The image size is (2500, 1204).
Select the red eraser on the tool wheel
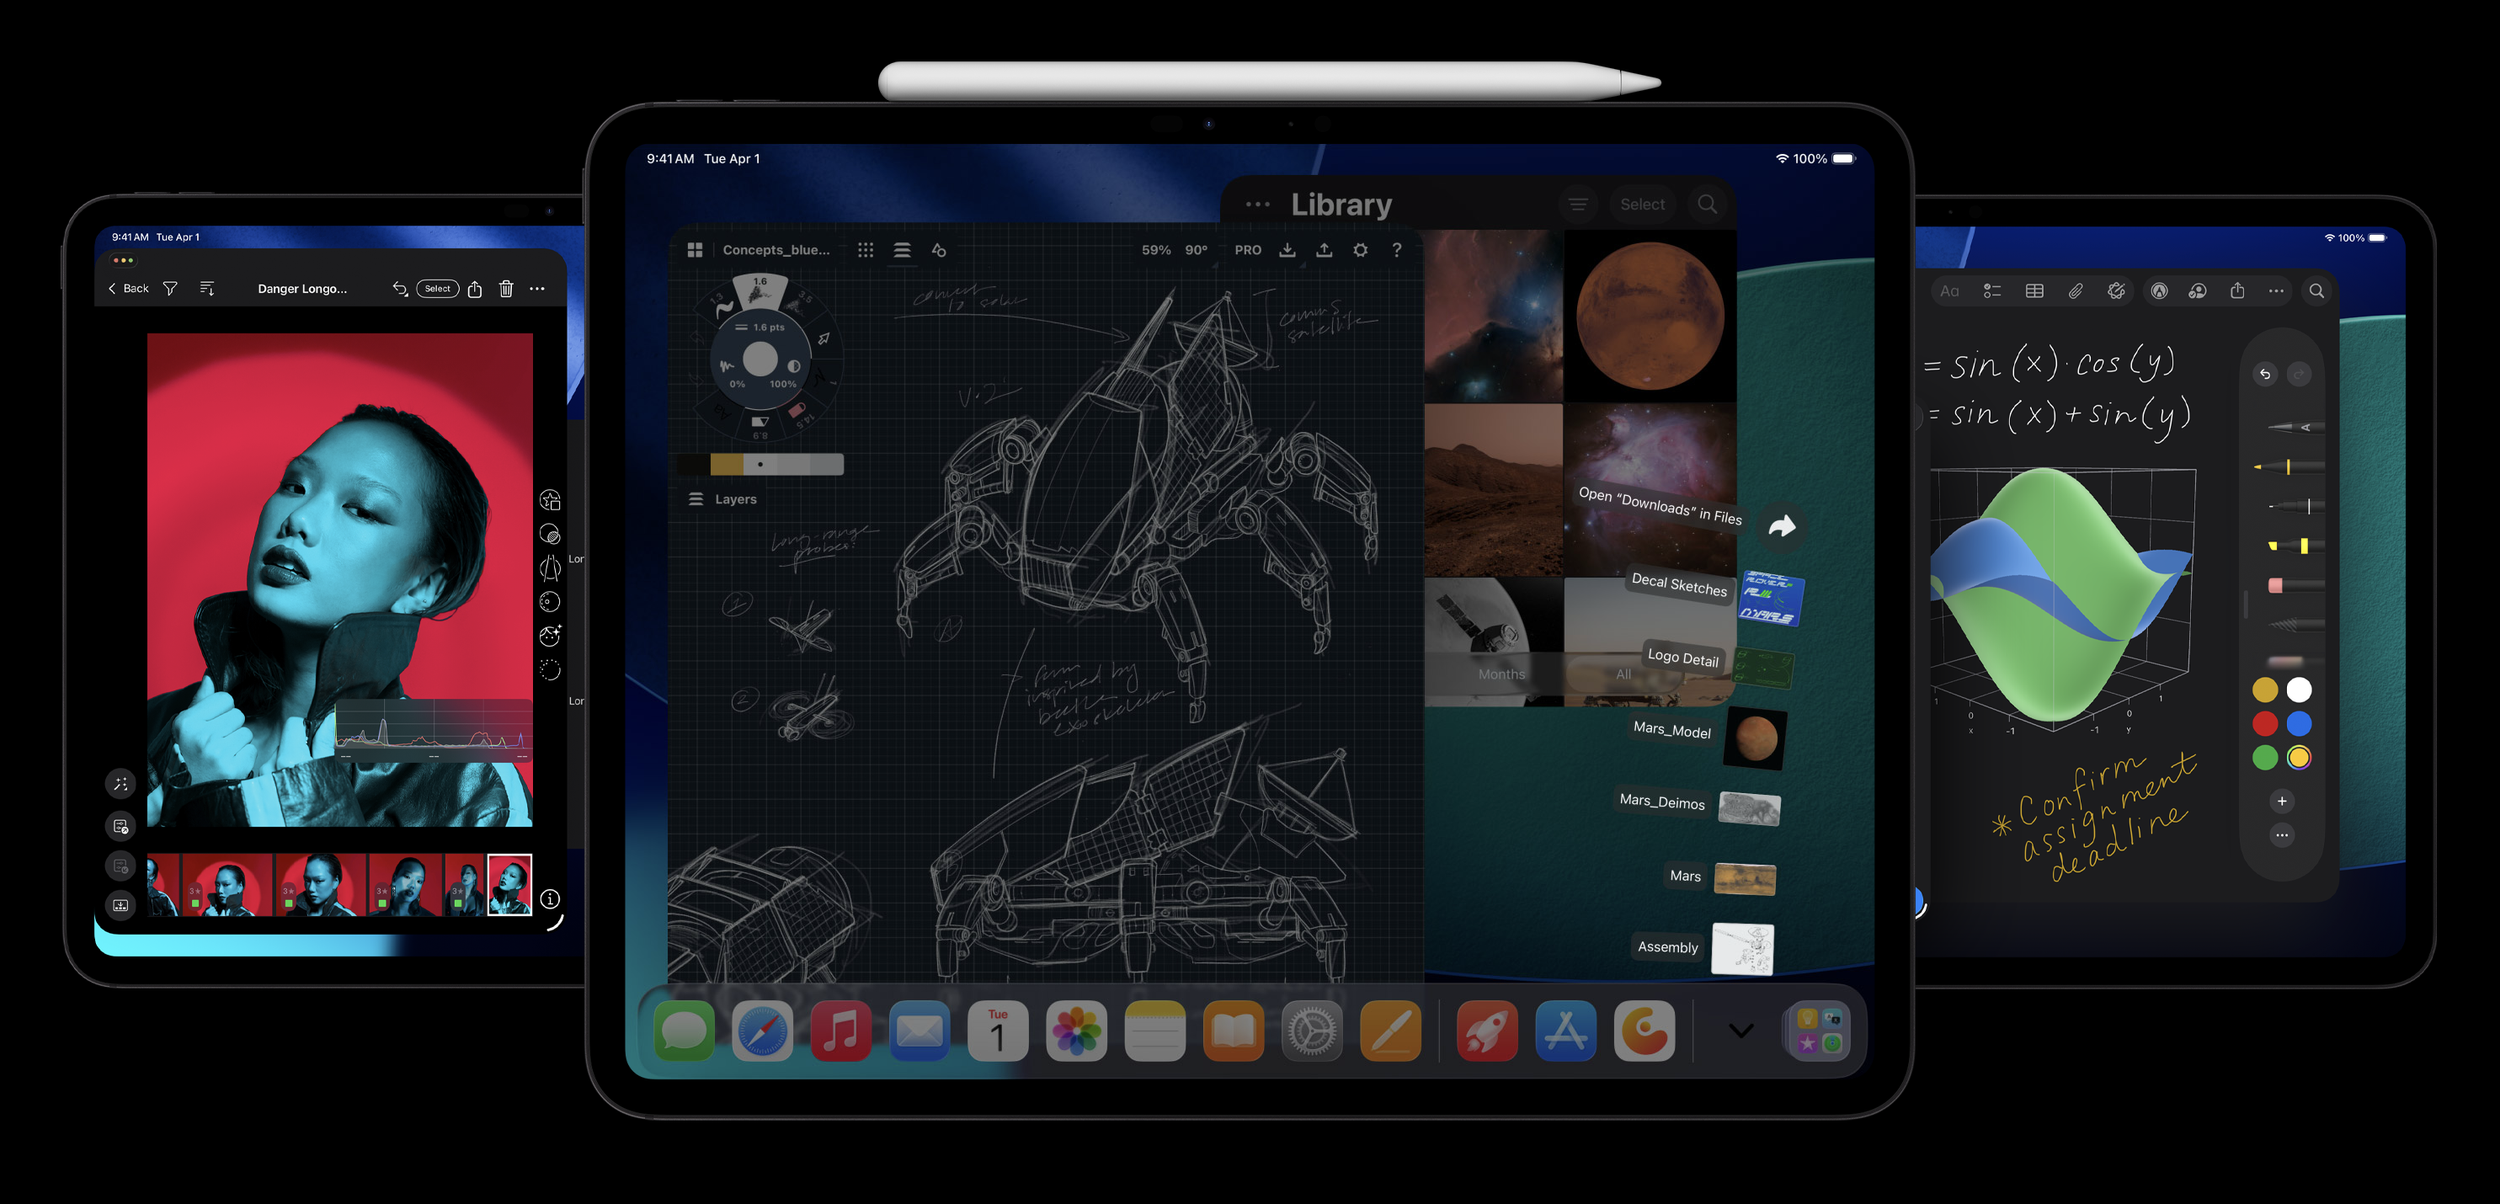[798, 411]
